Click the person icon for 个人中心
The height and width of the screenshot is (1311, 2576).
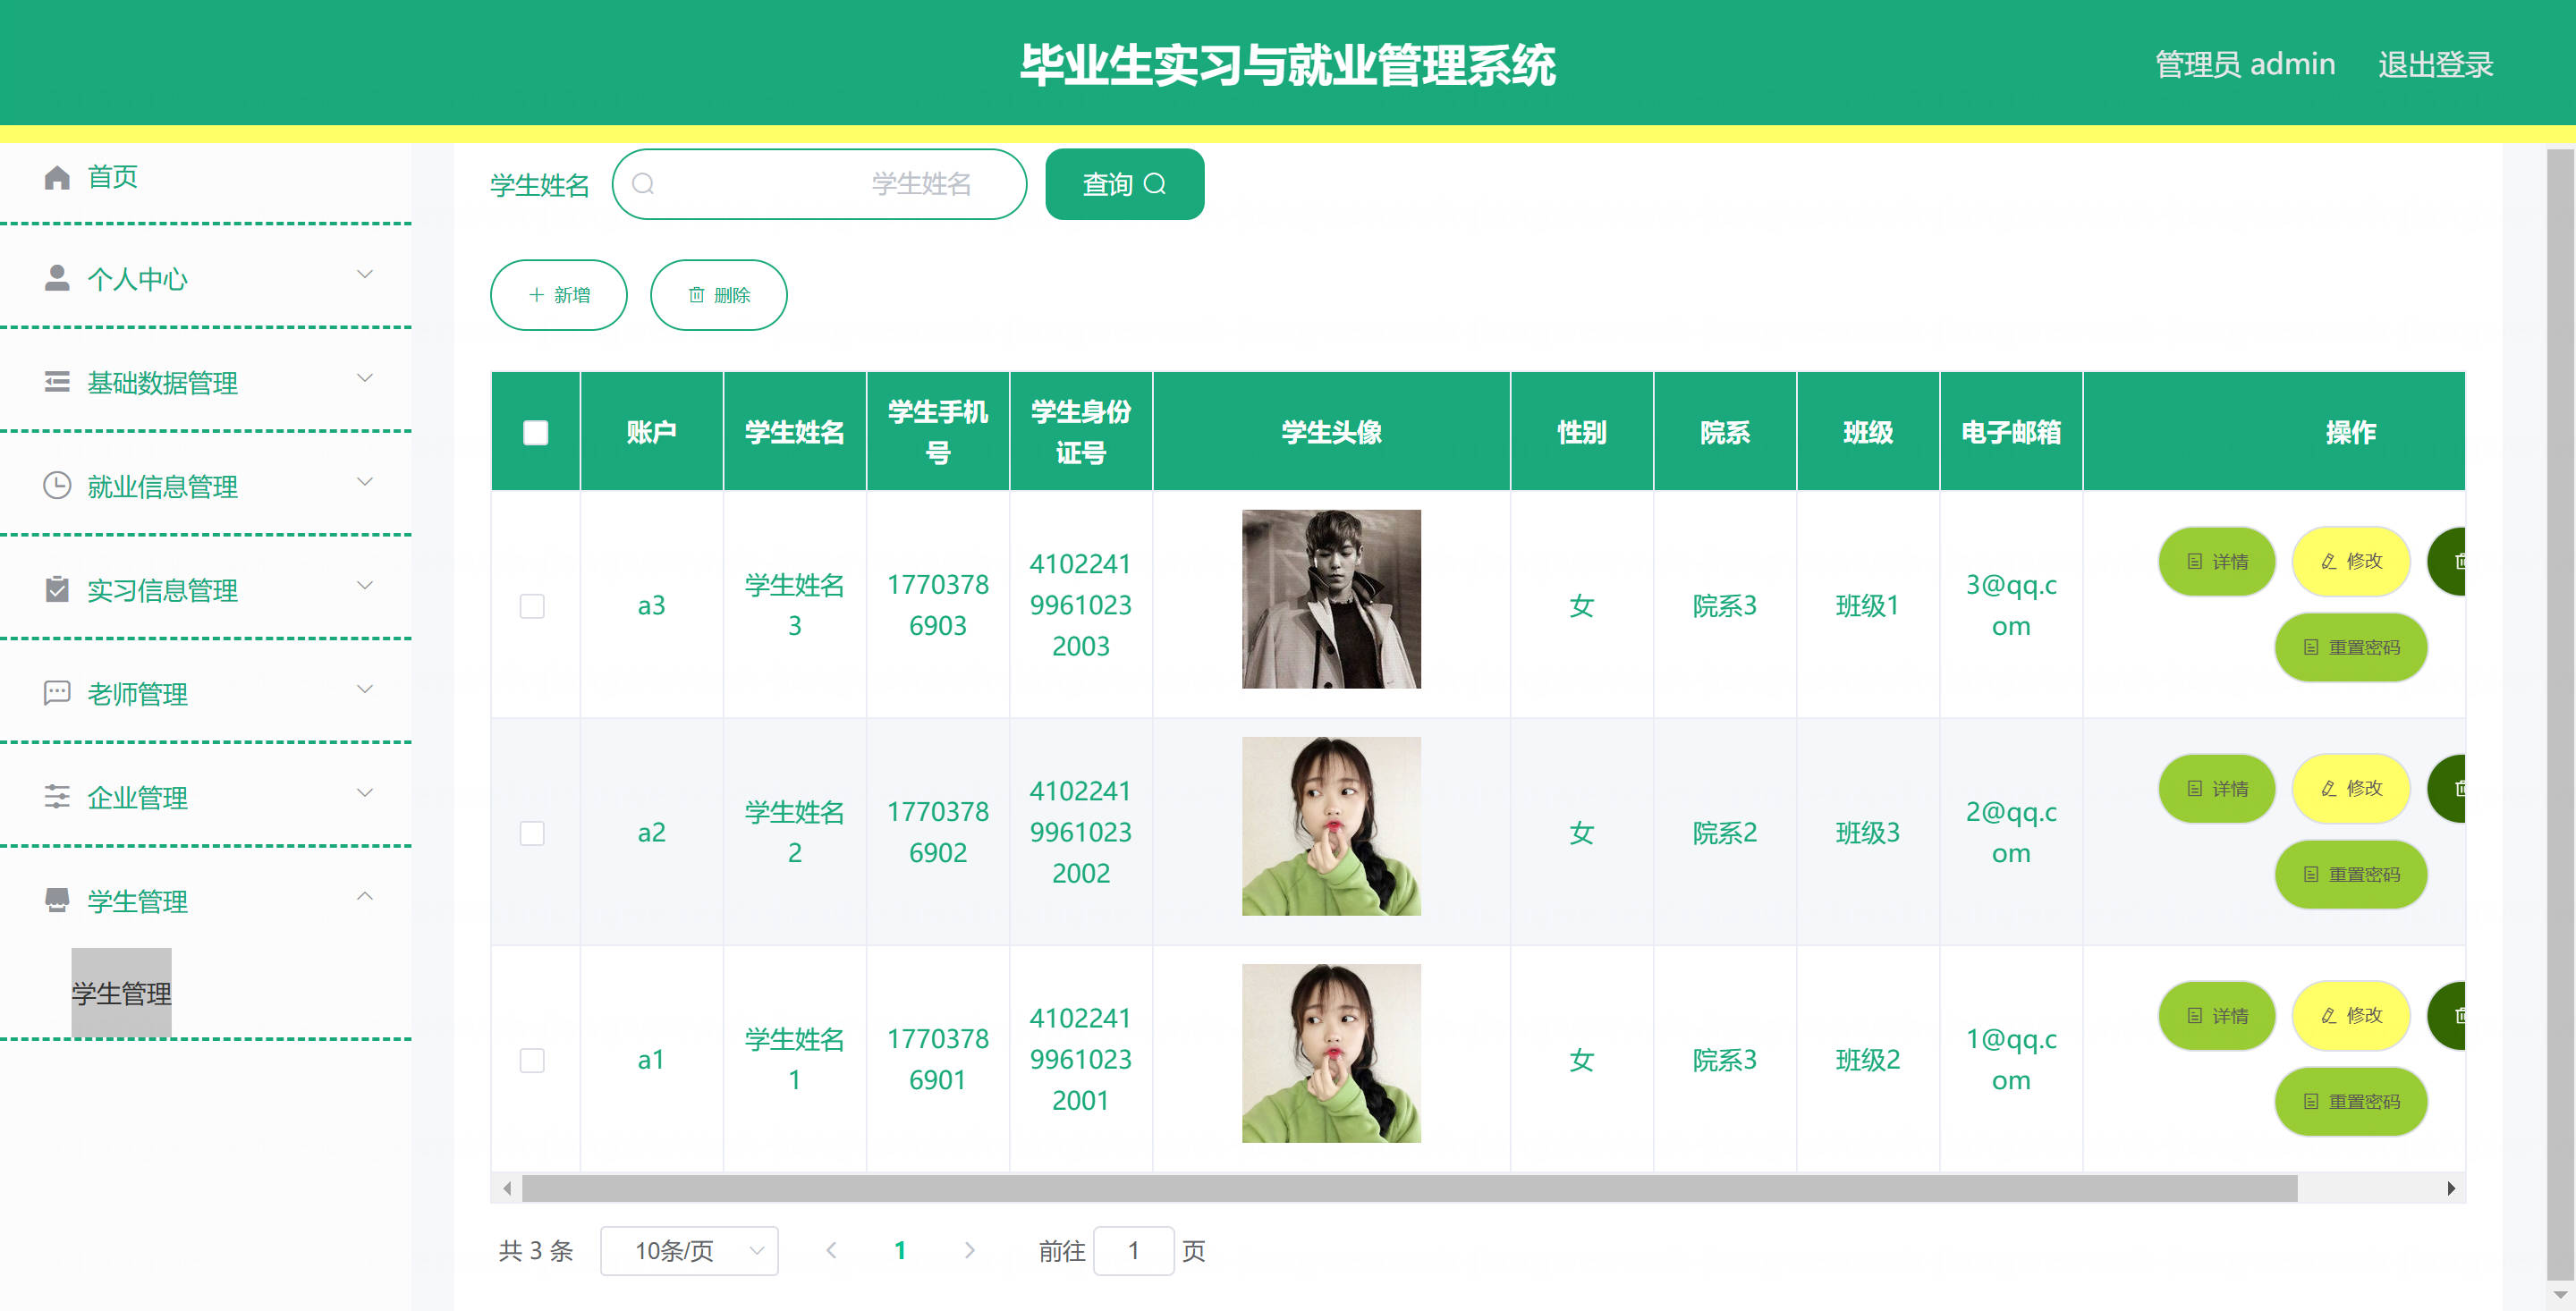[x=57, y=278]
